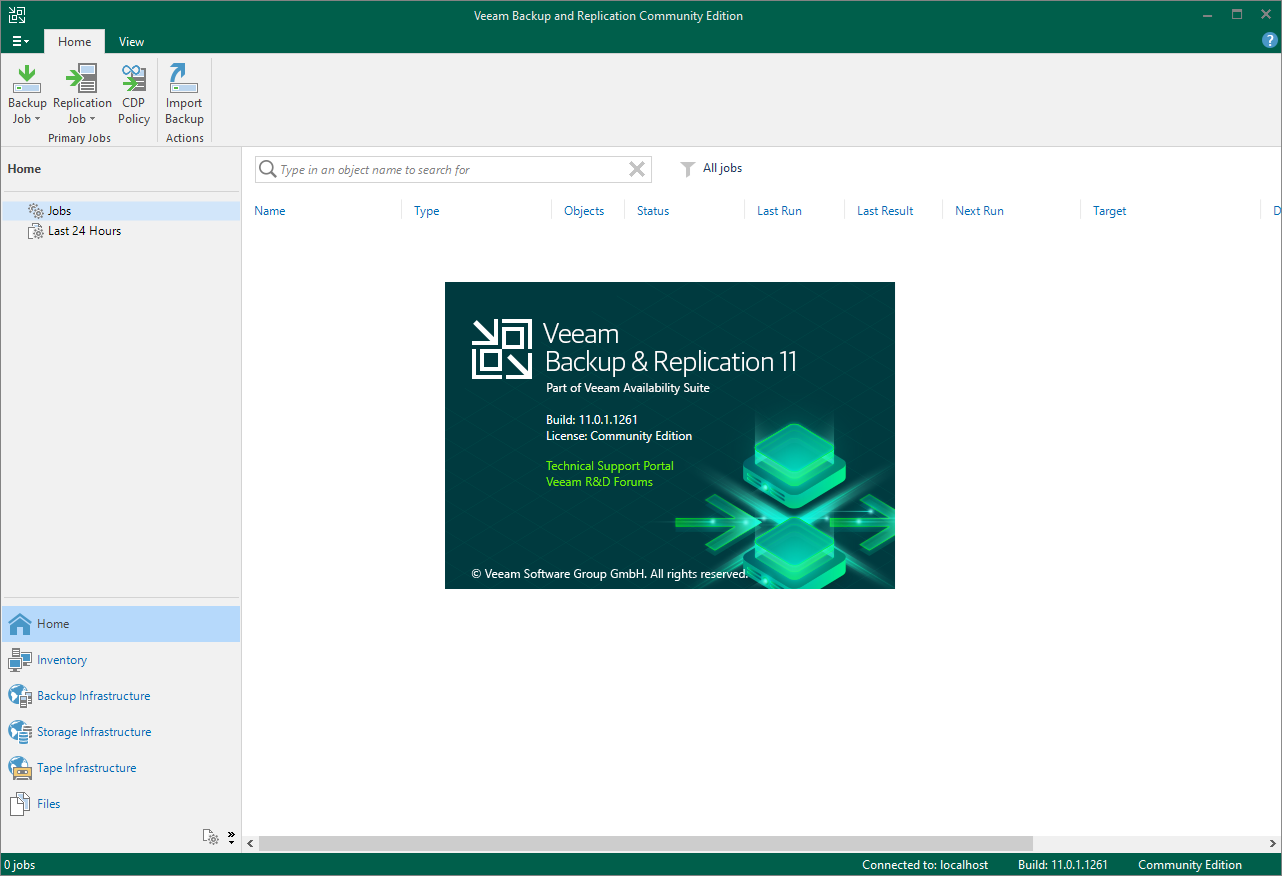The height and width of the screenshot is (876, 1282).
Task: Focus the object name search field
Action: [x=453, y=170]
